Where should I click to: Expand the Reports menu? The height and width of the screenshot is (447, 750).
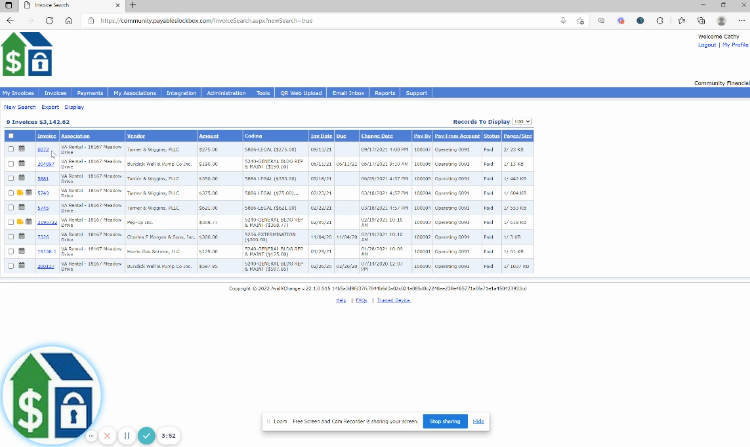coord(384,92)
